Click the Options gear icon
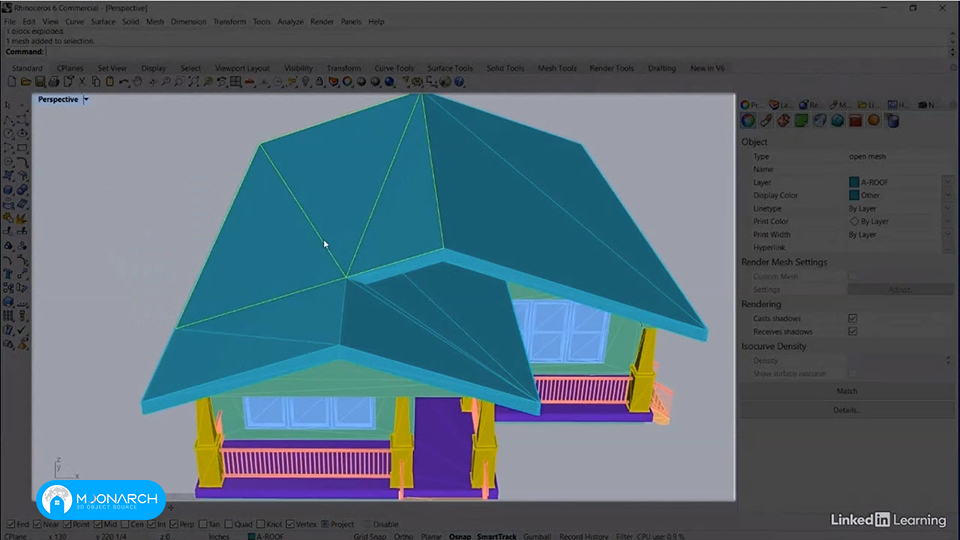 pos(418,81)
